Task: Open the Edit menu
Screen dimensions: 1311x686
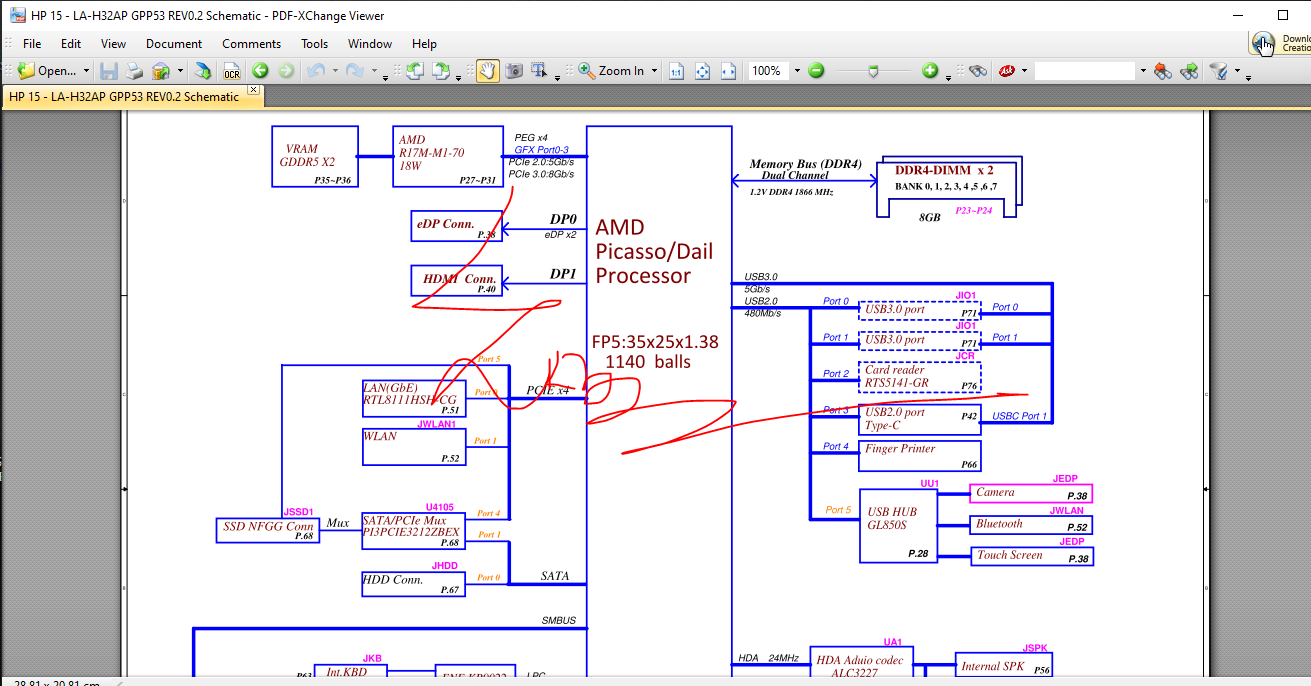Action: pyautogui.click(x=71, y=44)
